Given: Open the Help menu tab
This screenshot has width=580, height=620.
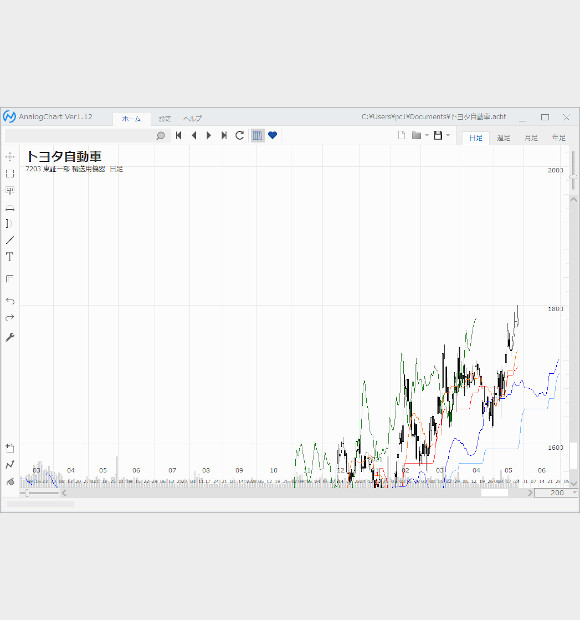Looking at the screenshot, I should (x=193, y=118).
